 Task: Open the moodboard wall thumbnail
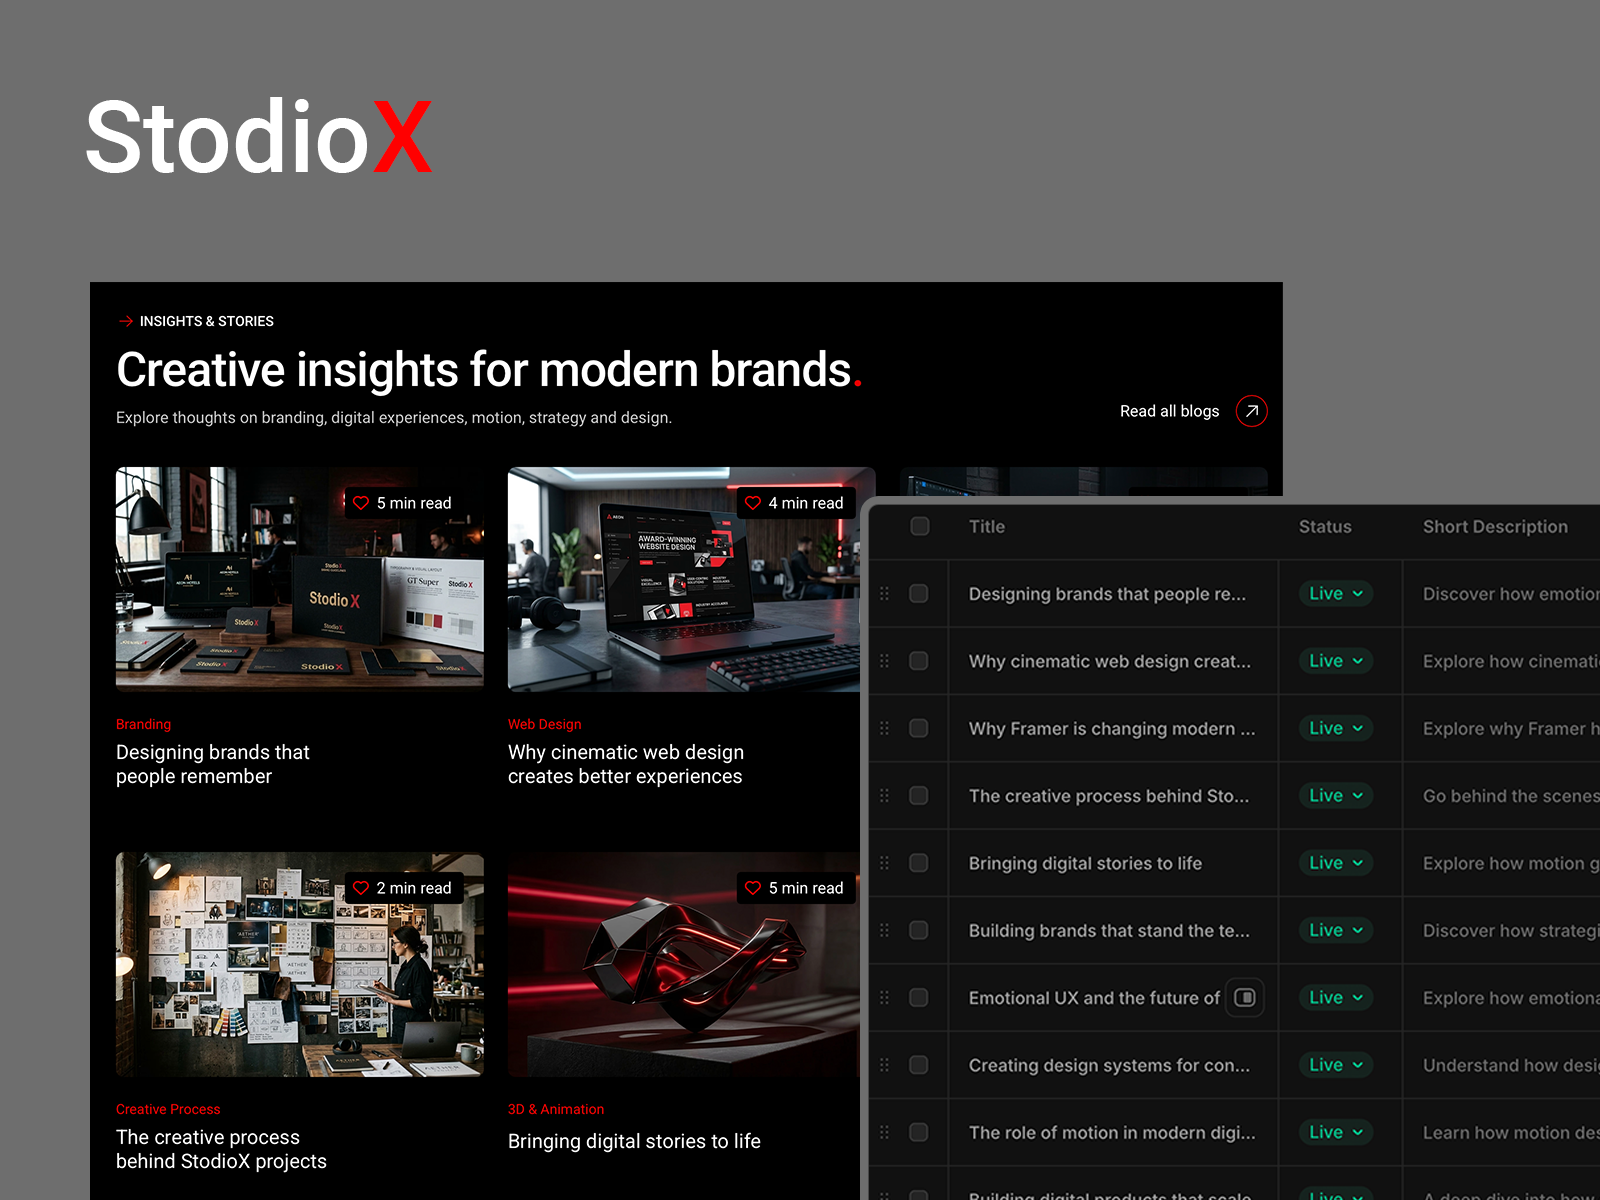tap(300, 964)
